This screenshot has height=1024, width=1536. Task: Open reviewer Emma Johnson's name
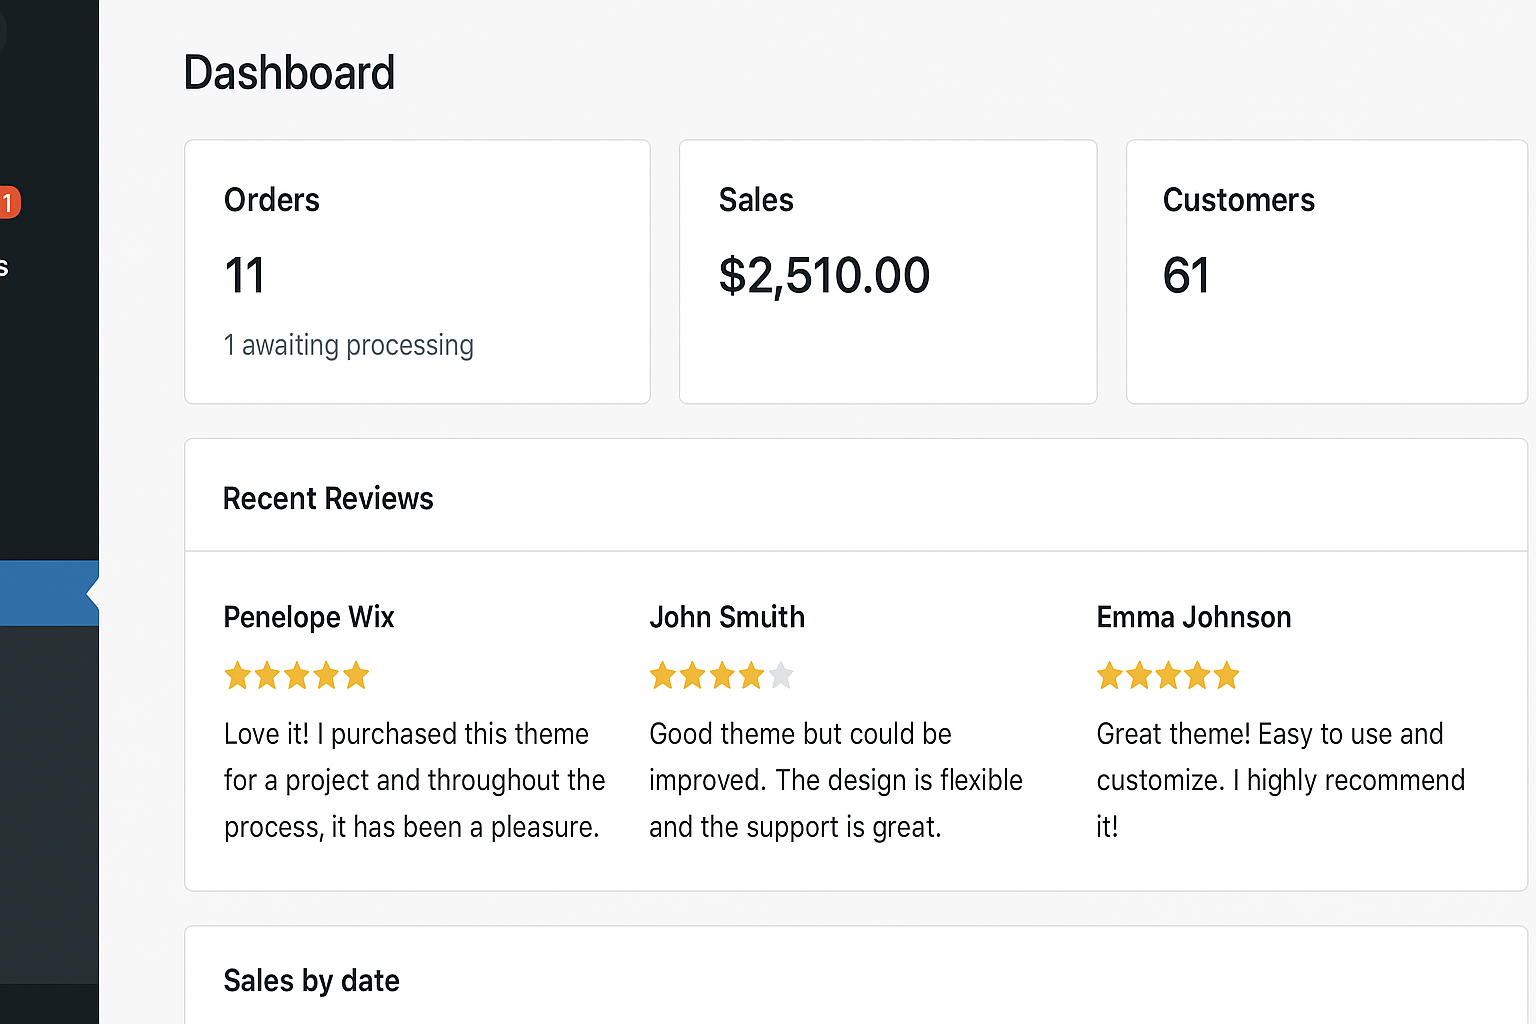1194,617
